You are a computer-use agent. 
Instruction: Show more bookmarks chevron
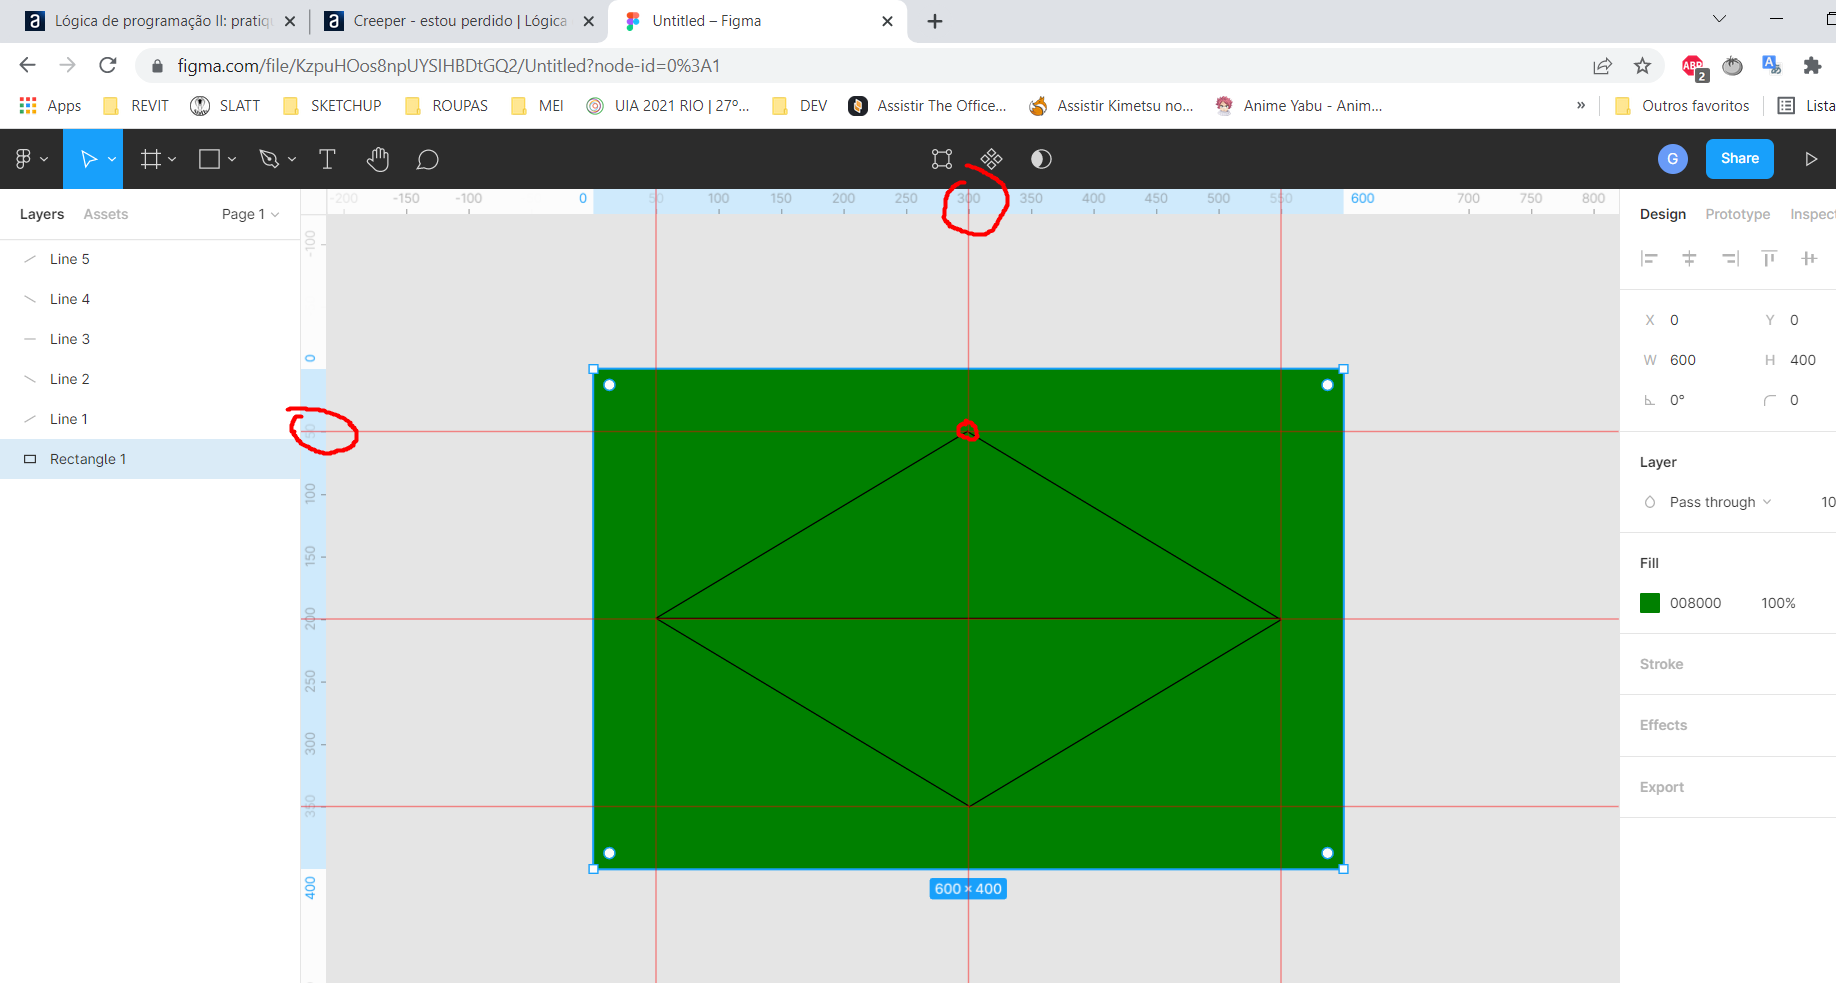1581,105
